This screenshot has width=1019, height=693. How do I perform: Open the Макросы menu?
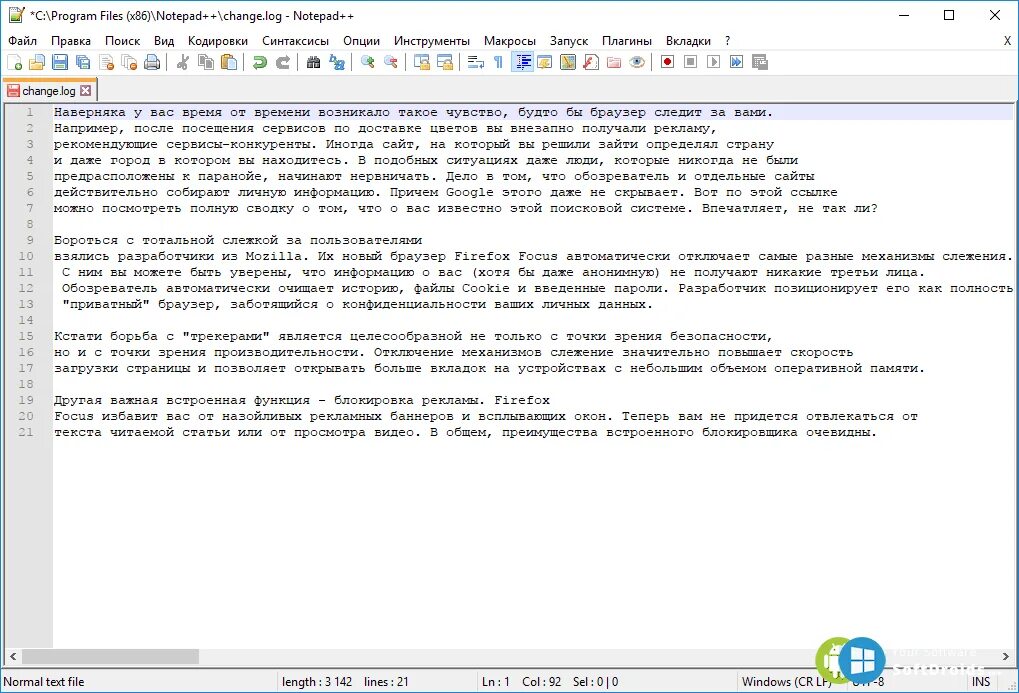coord(510,41)
